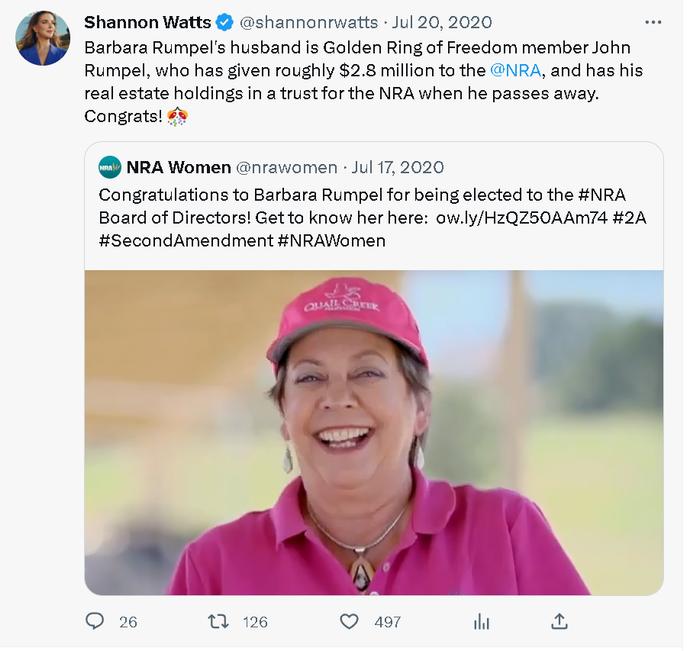
Task: Open the @shannonrwatts handle
Action: coord(308,22)
